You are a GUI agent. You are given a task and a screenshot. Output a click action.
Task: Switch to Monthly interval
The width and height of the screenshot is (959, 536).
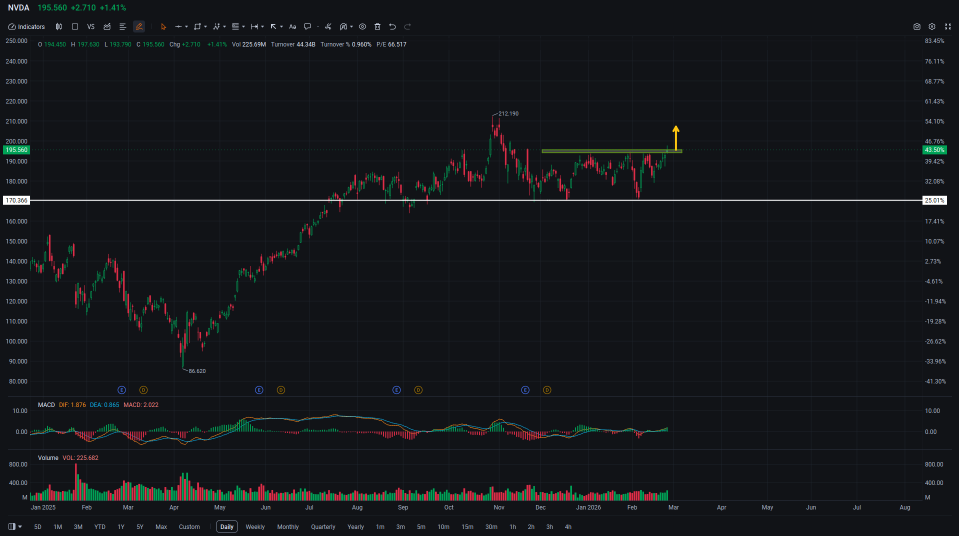click(x=288, y=527)
